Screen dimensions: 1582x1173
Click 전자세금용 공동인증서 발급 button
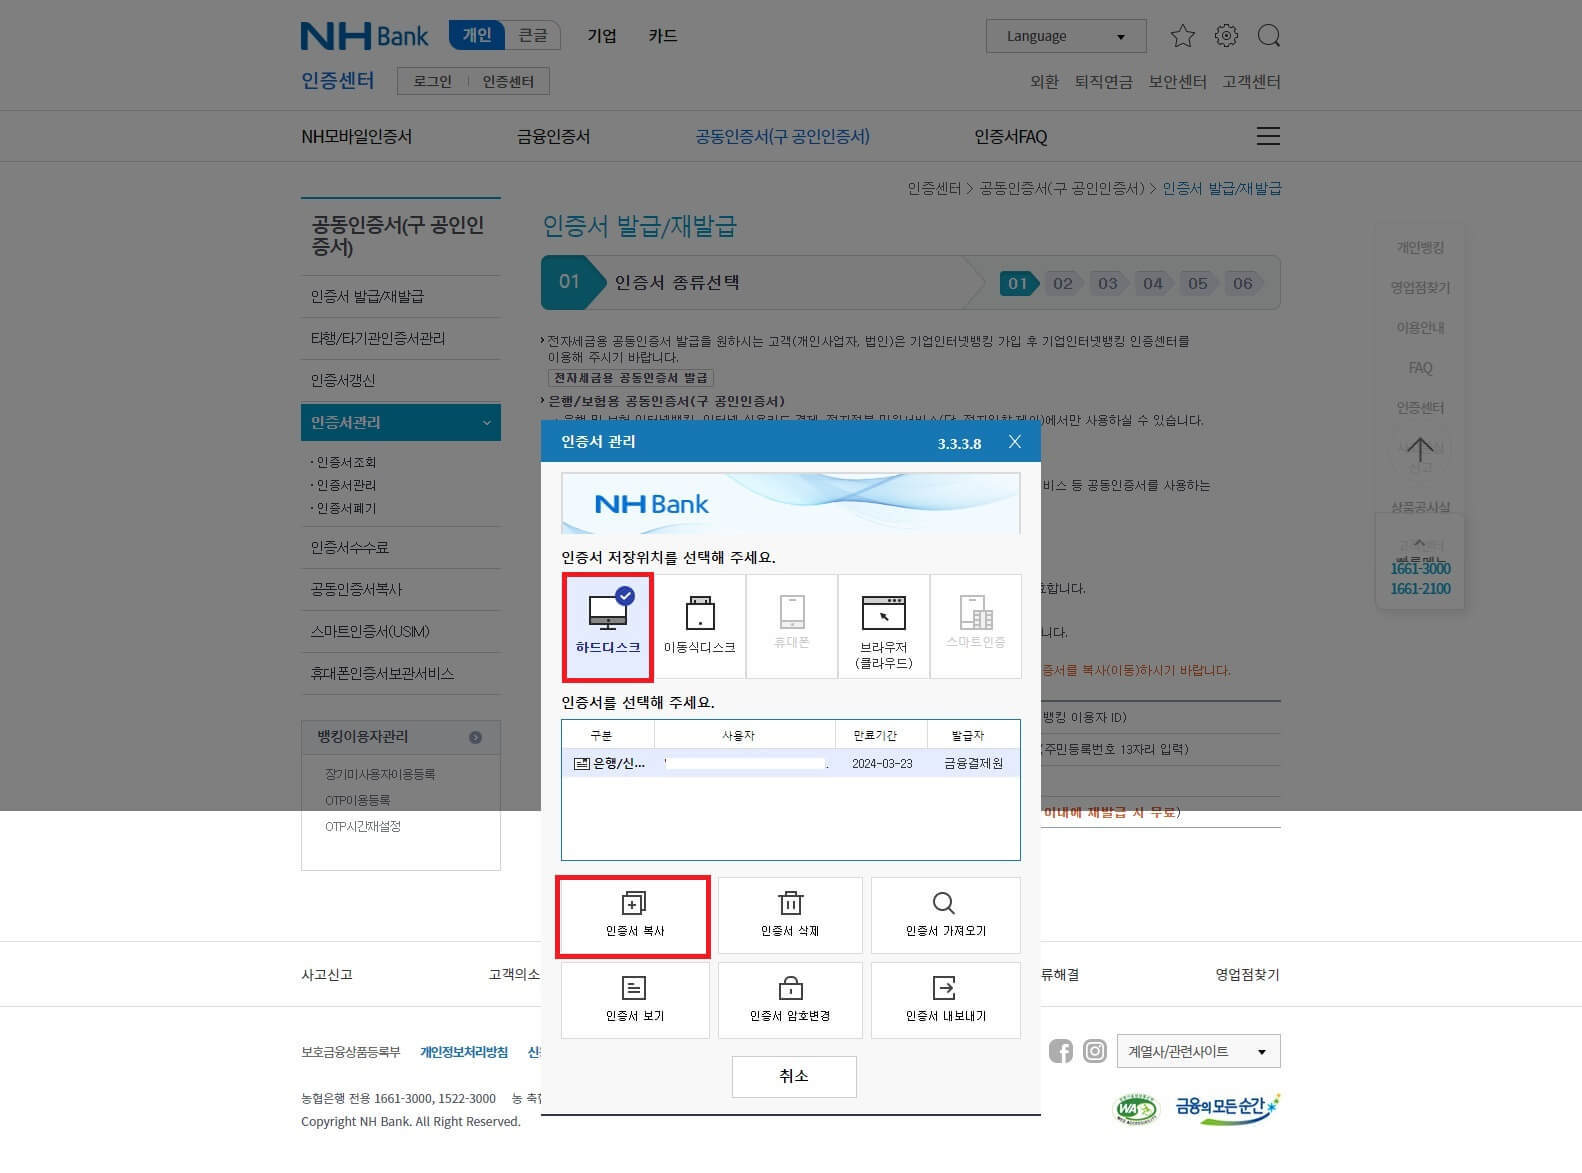point(630,377)
